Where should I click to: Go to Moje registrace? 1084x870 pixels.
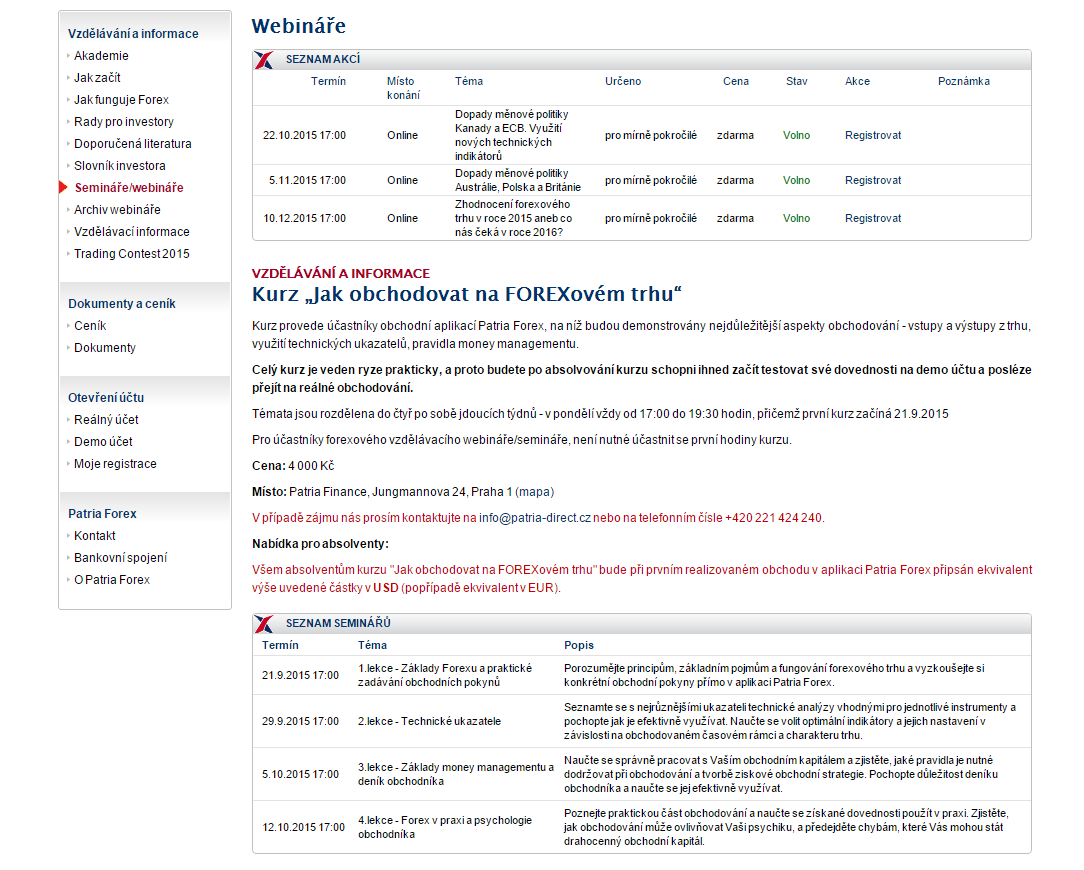115,465
